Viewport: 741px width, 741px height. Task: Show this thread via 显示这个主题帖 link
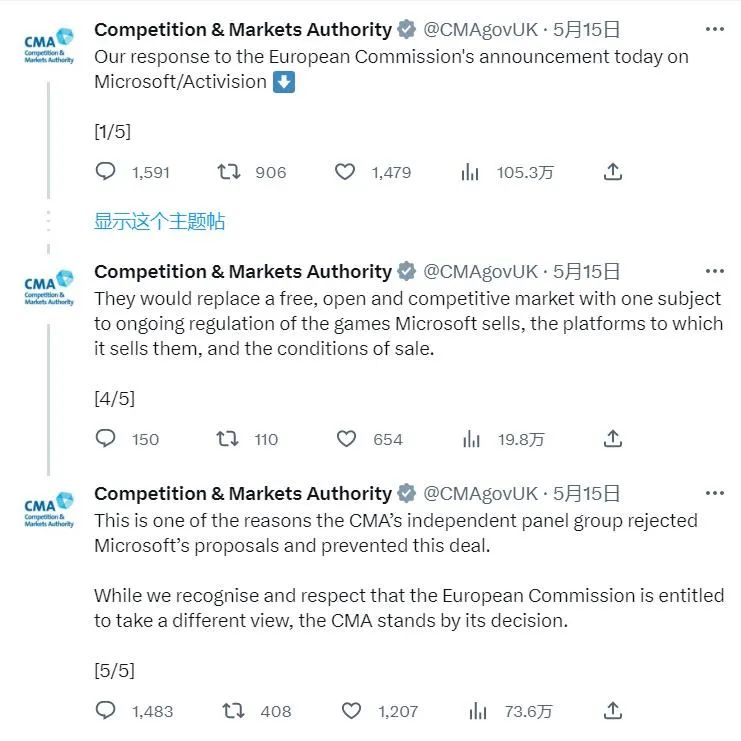pos(159,221)
